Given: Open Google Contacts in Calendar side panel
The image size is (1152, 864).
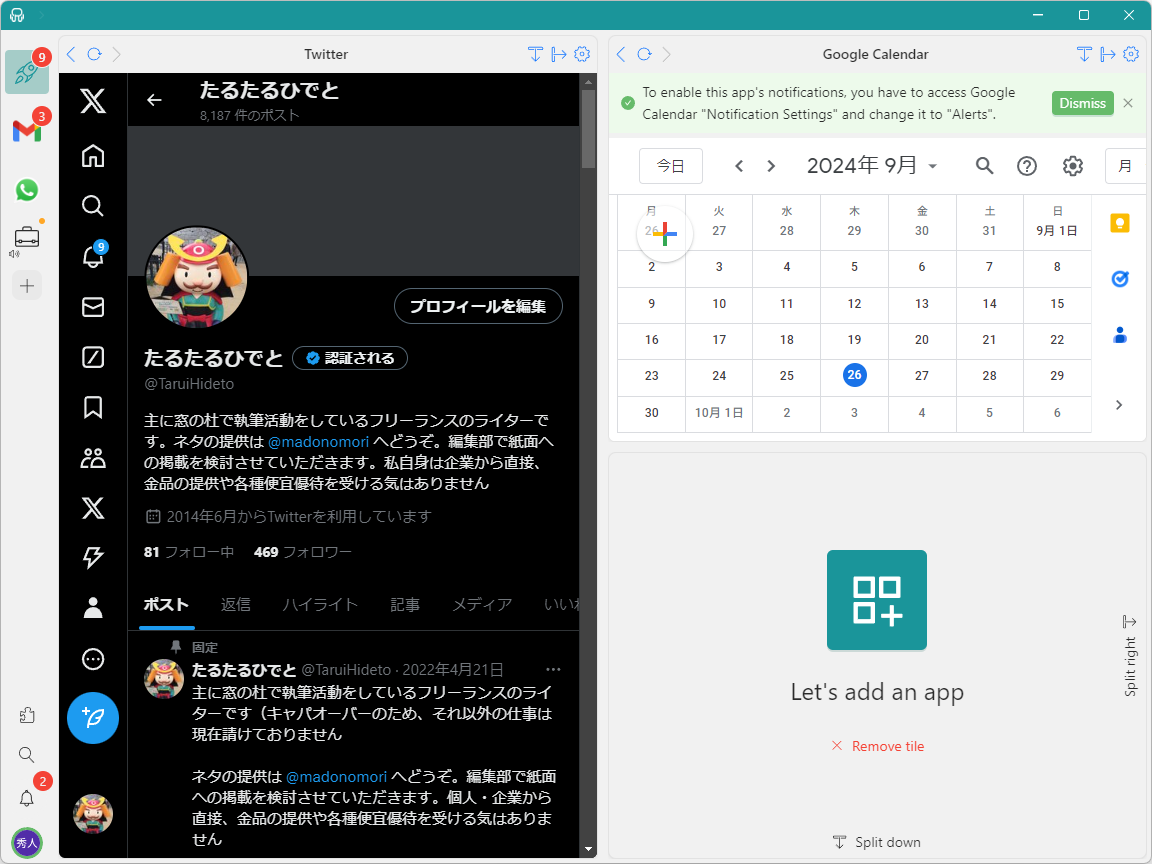Looking at the screenshot, I should (1120, 337).
